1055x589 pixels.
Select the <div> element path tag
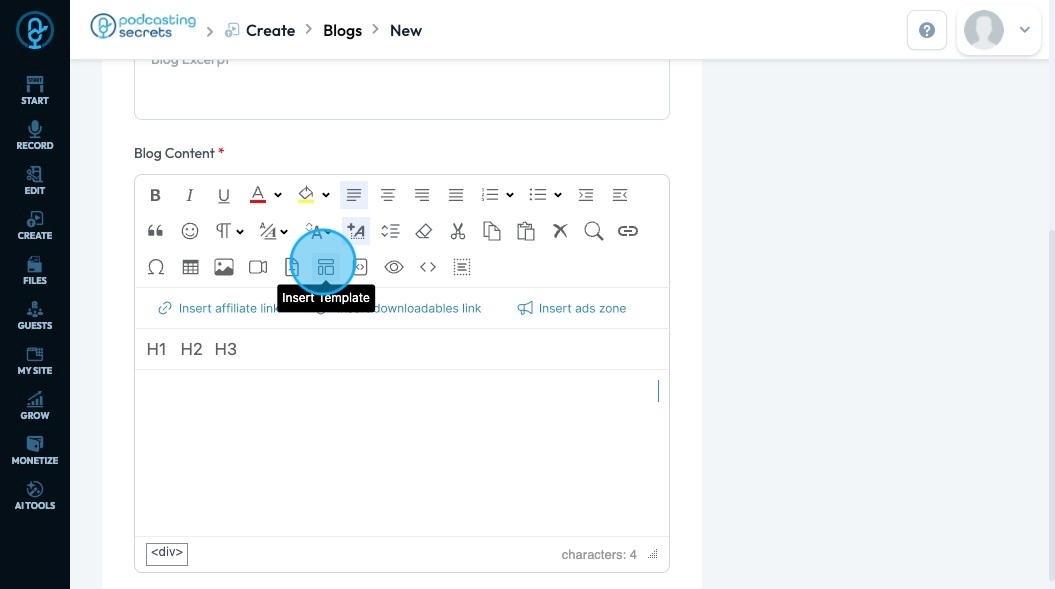[167, 554]
